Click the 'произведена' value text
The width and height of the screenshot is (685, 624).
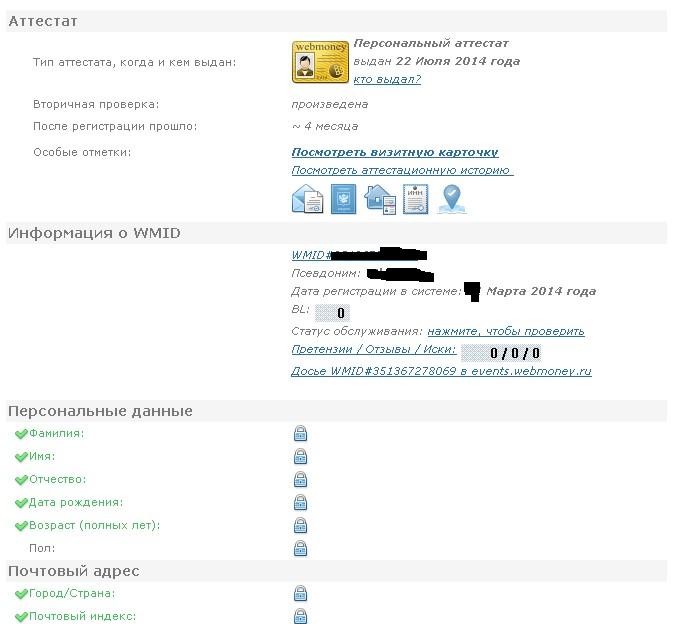click(330, 104)
